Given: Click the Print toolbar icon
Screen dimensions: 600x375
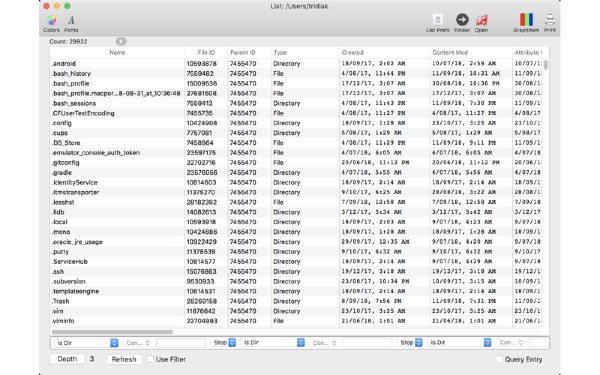Looking at the screenshot, I should 549,23.
